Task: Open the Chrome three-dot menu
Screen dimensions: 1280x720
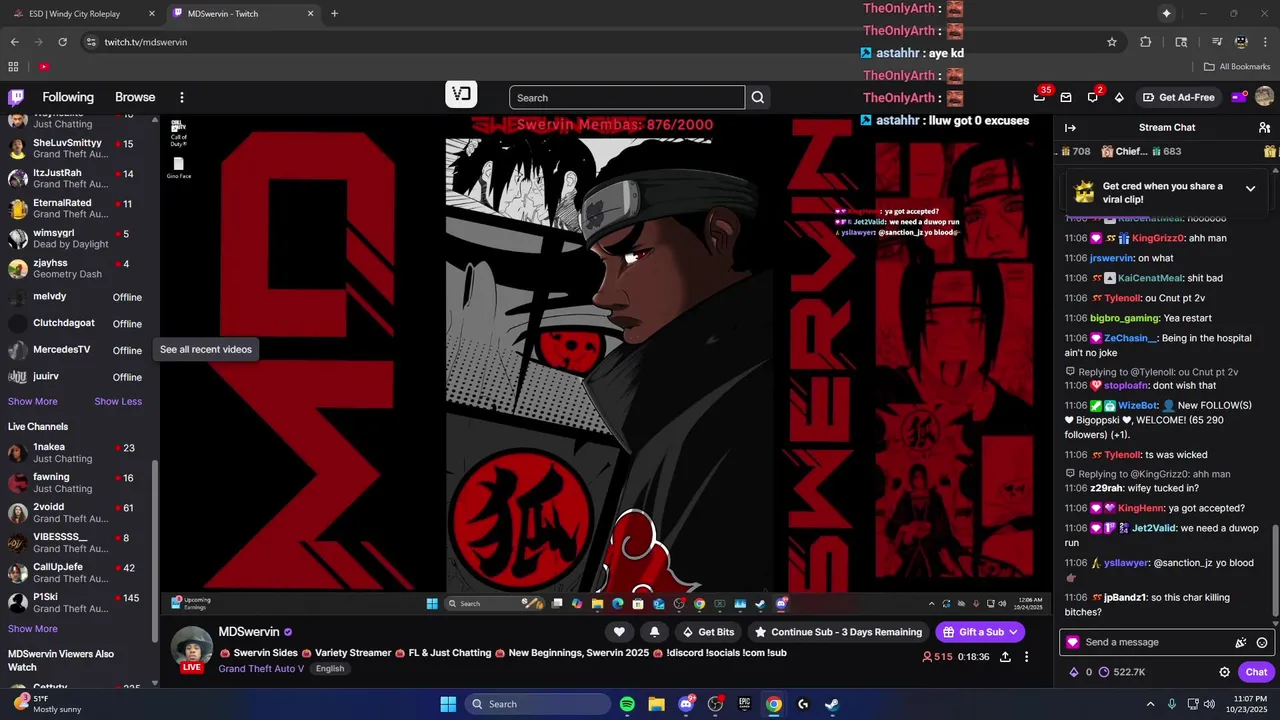Action: pyautogui.click(x=1265, y=42)
